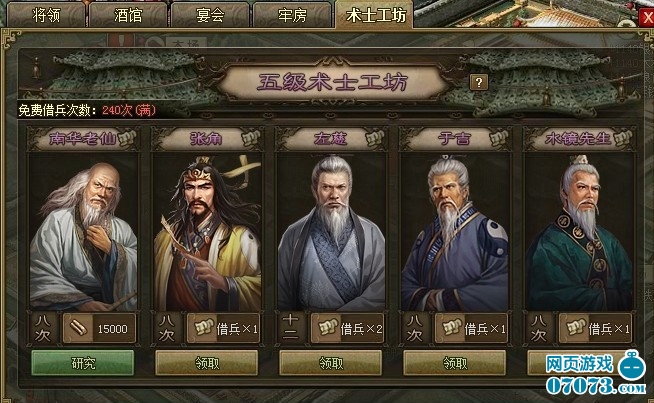Click the scroll icon next to 南华老仙

click(x=128, y=138)
